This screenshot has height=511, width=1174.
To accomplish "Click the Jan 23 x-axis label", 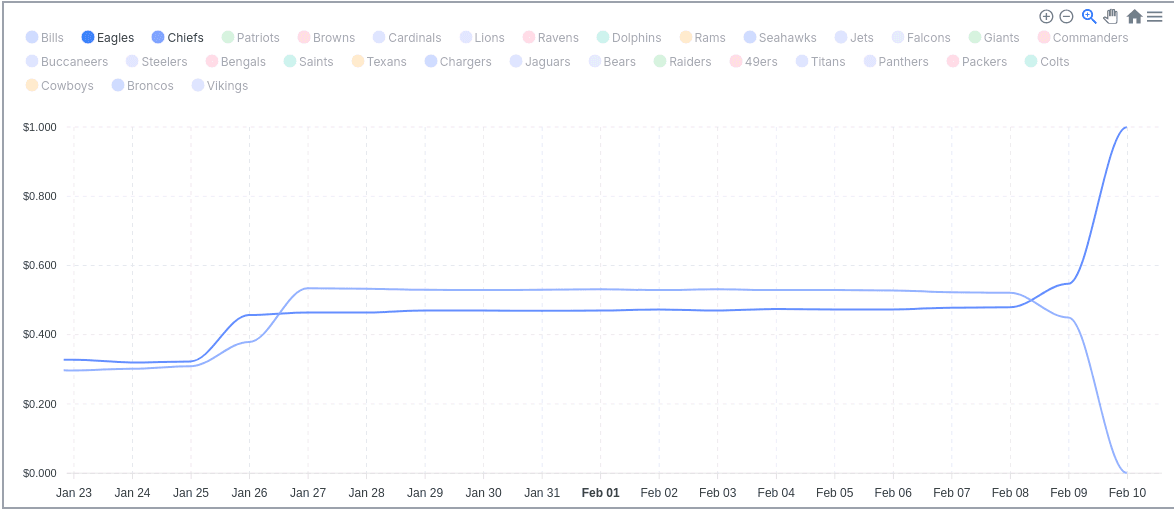I will point(73,493).
